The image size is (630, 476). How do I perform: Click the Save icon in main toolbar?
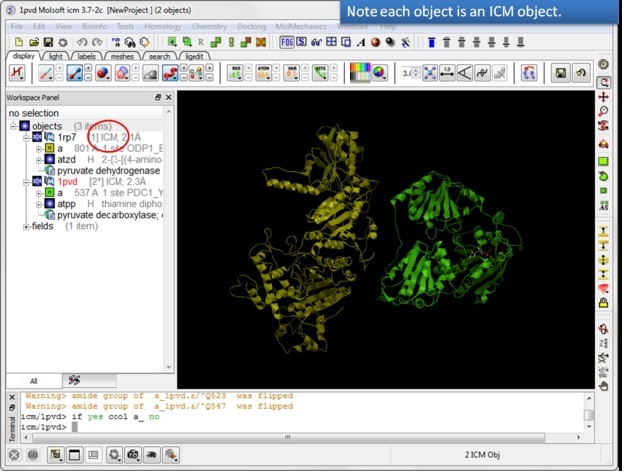tap(47, 42)
